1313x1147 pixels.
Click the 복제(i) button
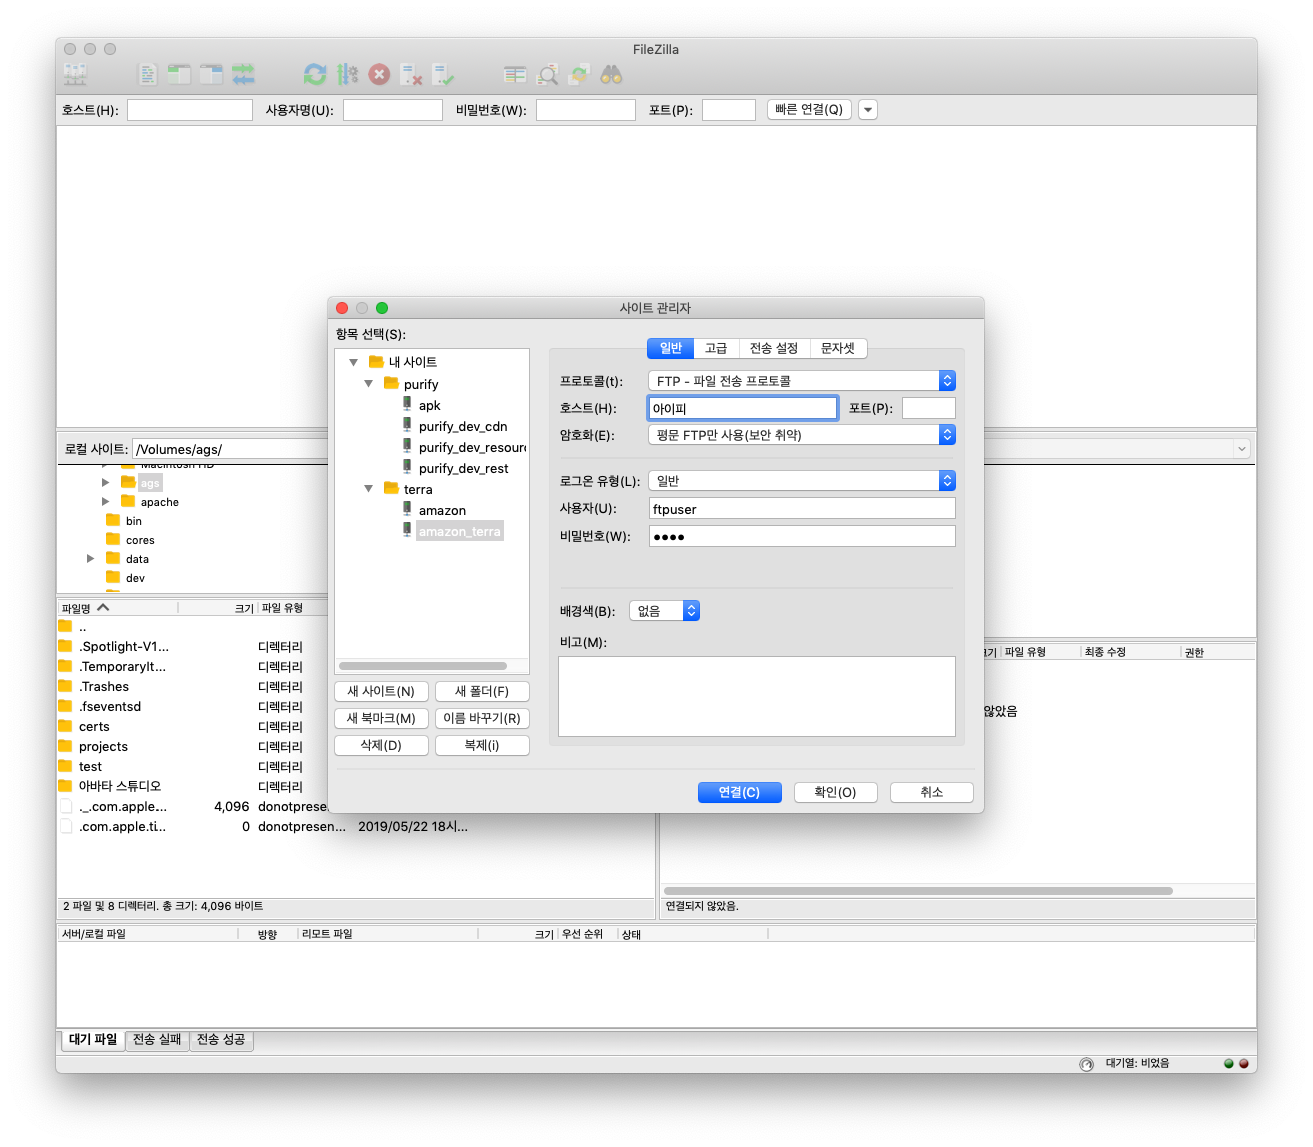click(x=482, y=745)
